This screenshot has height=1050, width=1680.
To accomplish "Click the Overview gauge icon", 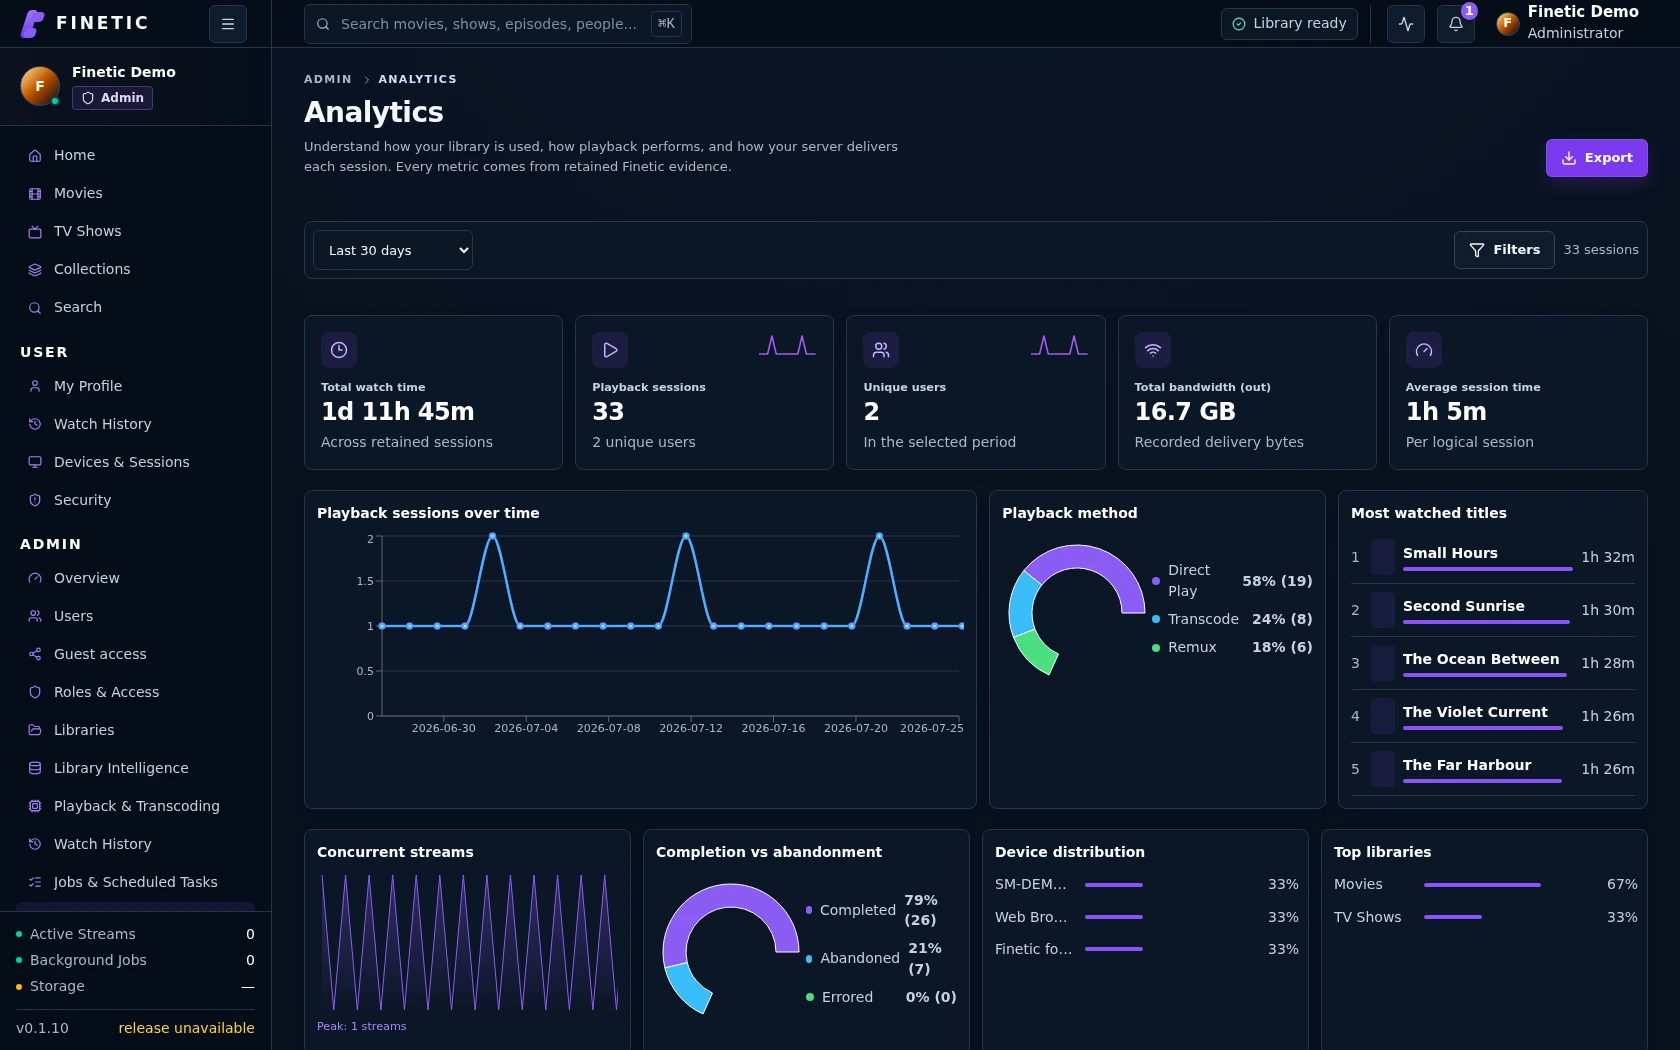I will [x=35, y=578].
